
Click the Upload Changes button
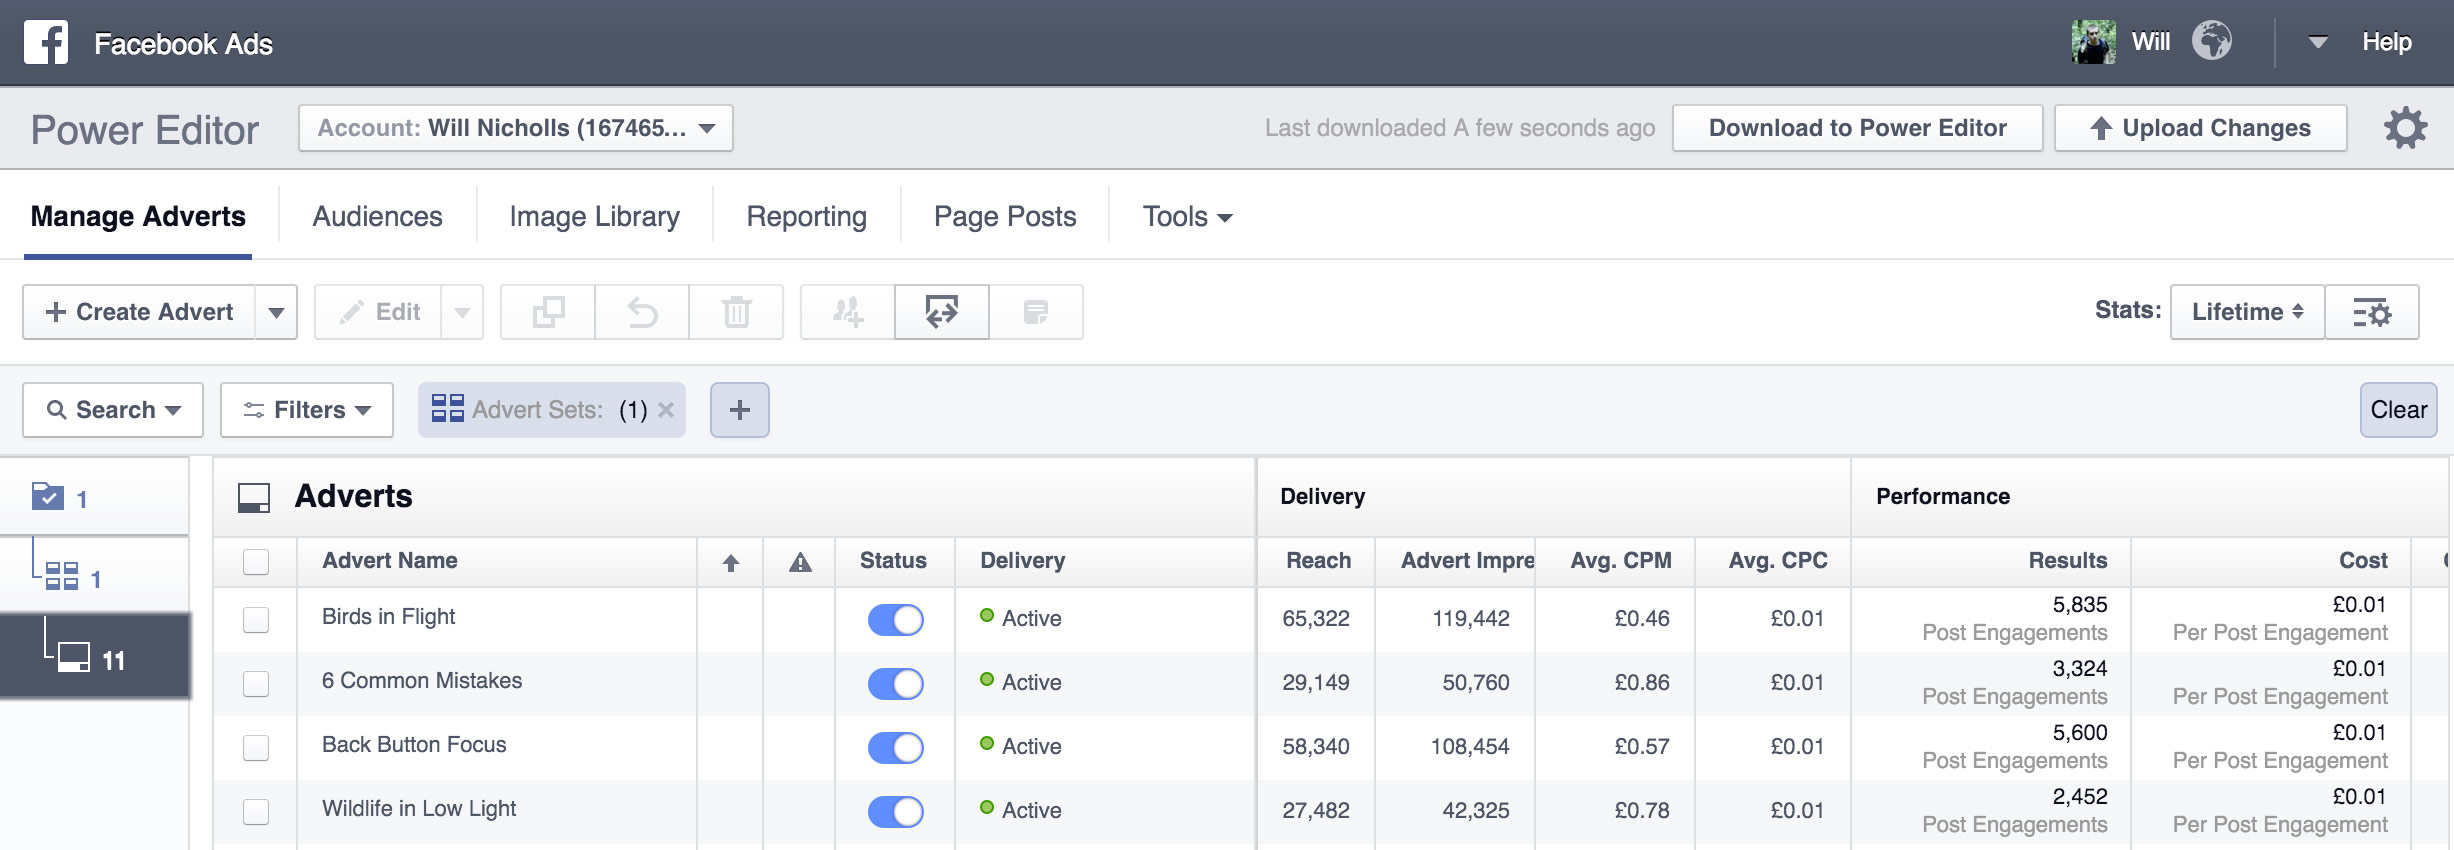[x=2200, y=128]
